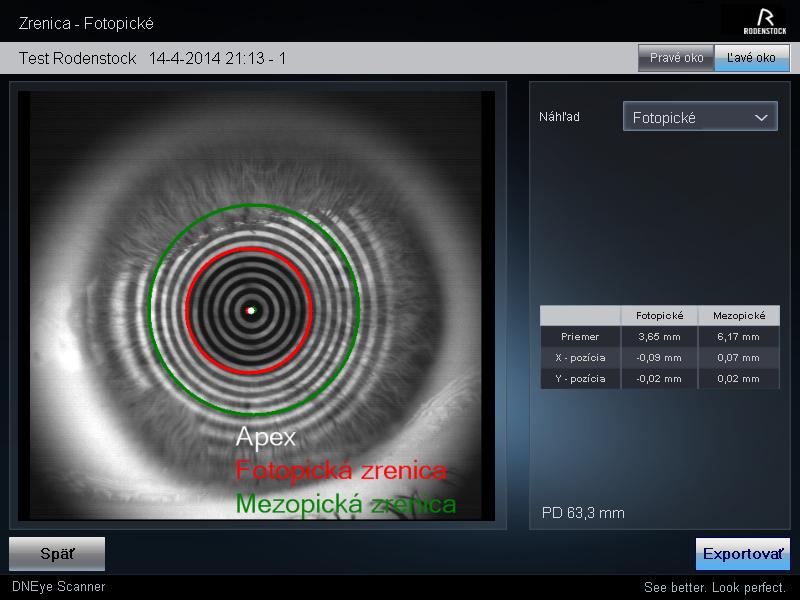Viewport: 800px width, 600px height.
Task: Click the 6,17 mm mesopic diameter value
Action: click(x=738, y=337)
